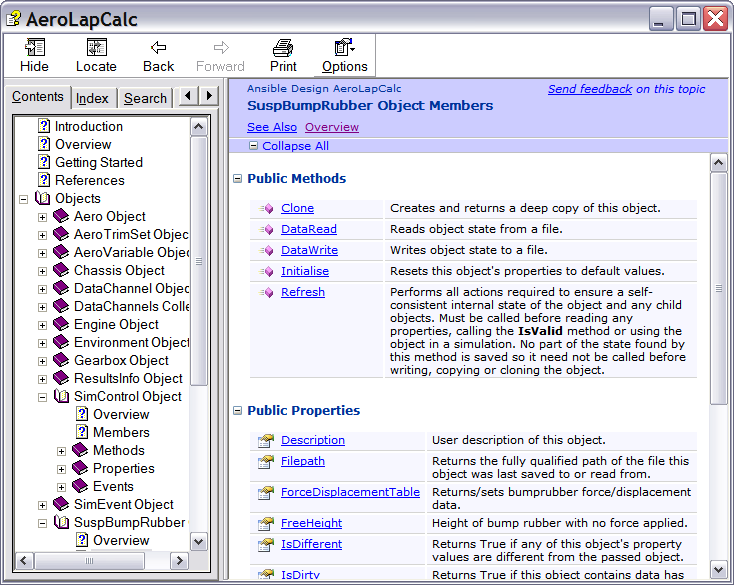Expand the DataChannel Object node
Viewport: 734px width, 585px height.
[43, 289]
